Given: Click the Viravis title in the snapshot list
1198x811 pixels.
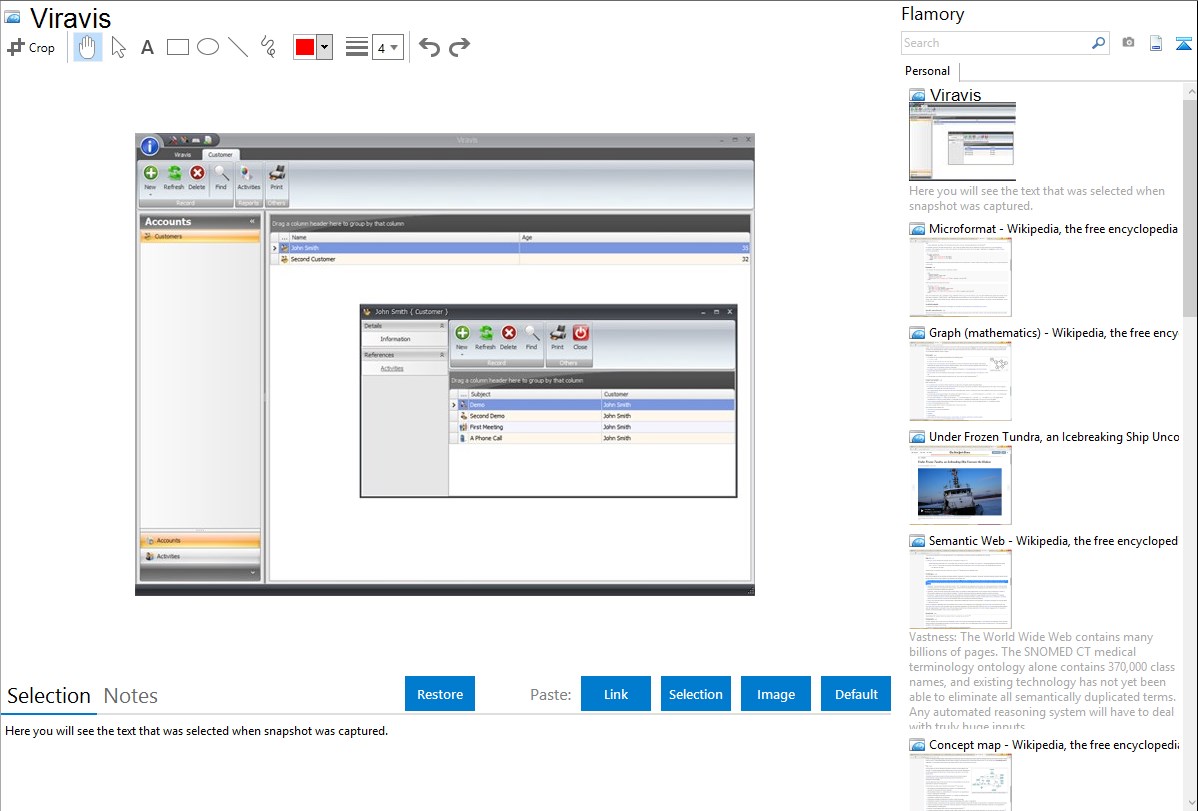Looking at the screenshot, I should 955,95.
